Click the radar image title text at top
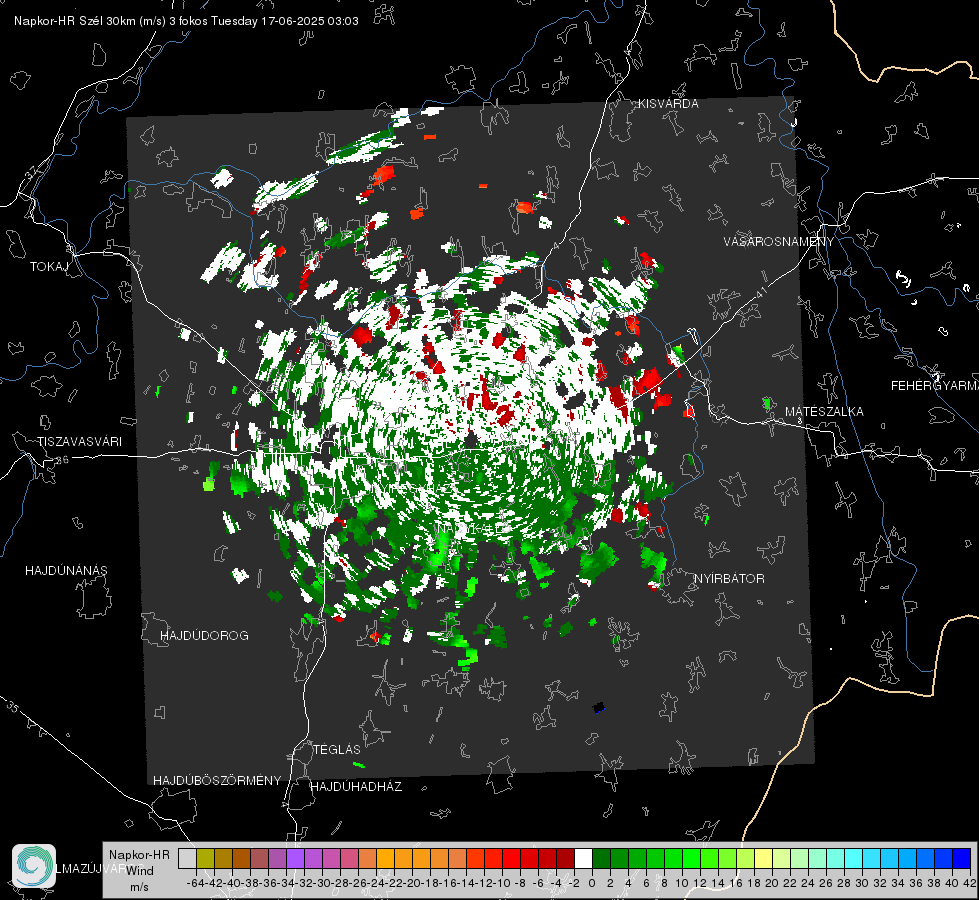This screenshot has width=979, height=900. tap(186, 21)
